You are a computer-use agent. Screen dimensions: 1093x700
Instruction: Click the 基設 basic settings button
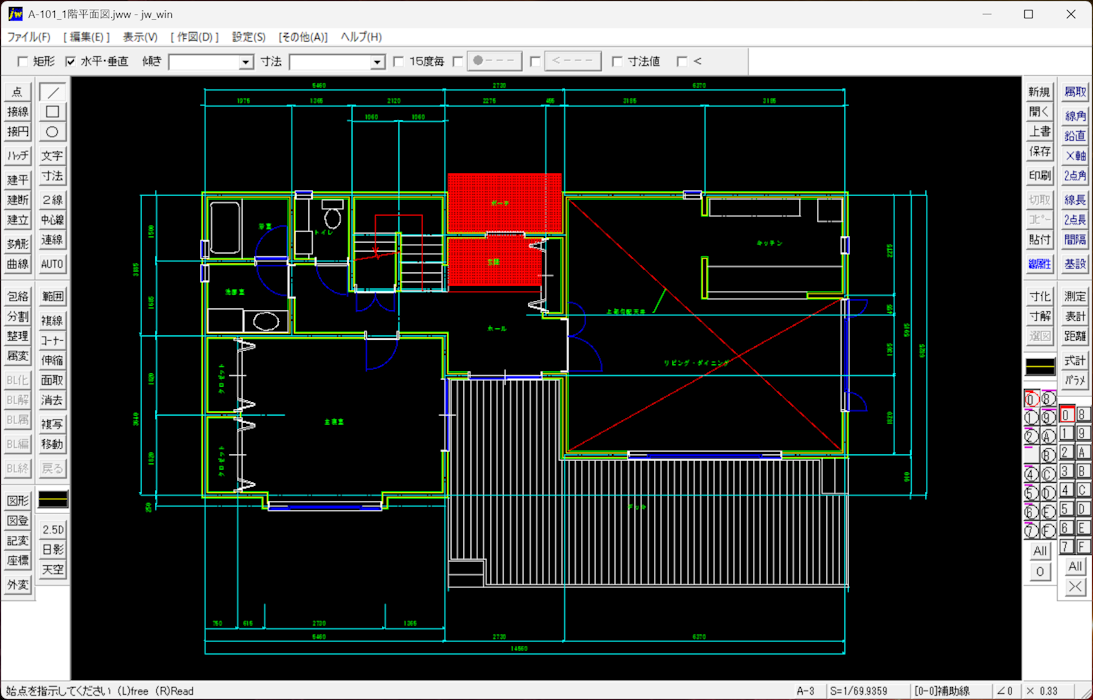1075,264
